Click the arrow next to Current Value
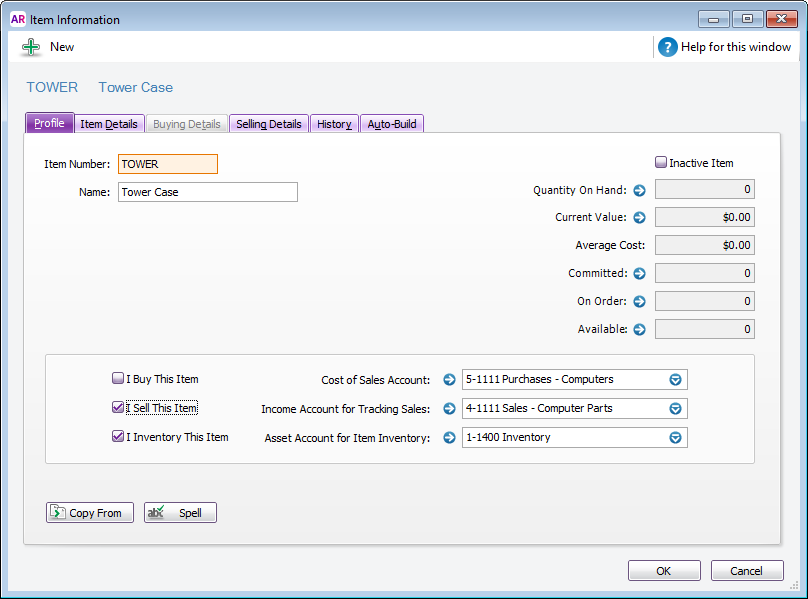This screenshot has height=599, width=808. pyautogui.click(x=640, y=217)
